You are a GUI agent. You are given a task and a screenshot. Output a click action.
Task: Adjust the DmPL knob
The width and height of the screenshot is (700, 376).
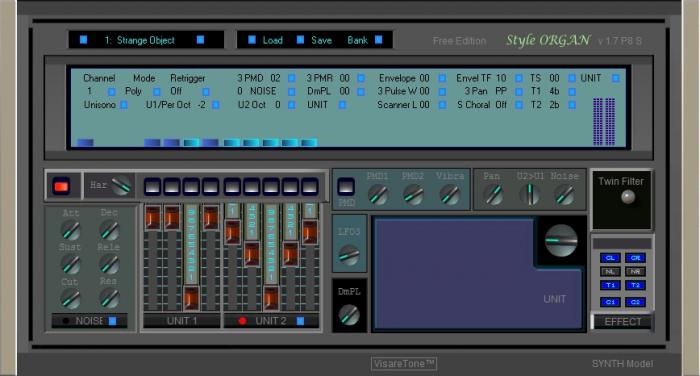pos(349,314)
